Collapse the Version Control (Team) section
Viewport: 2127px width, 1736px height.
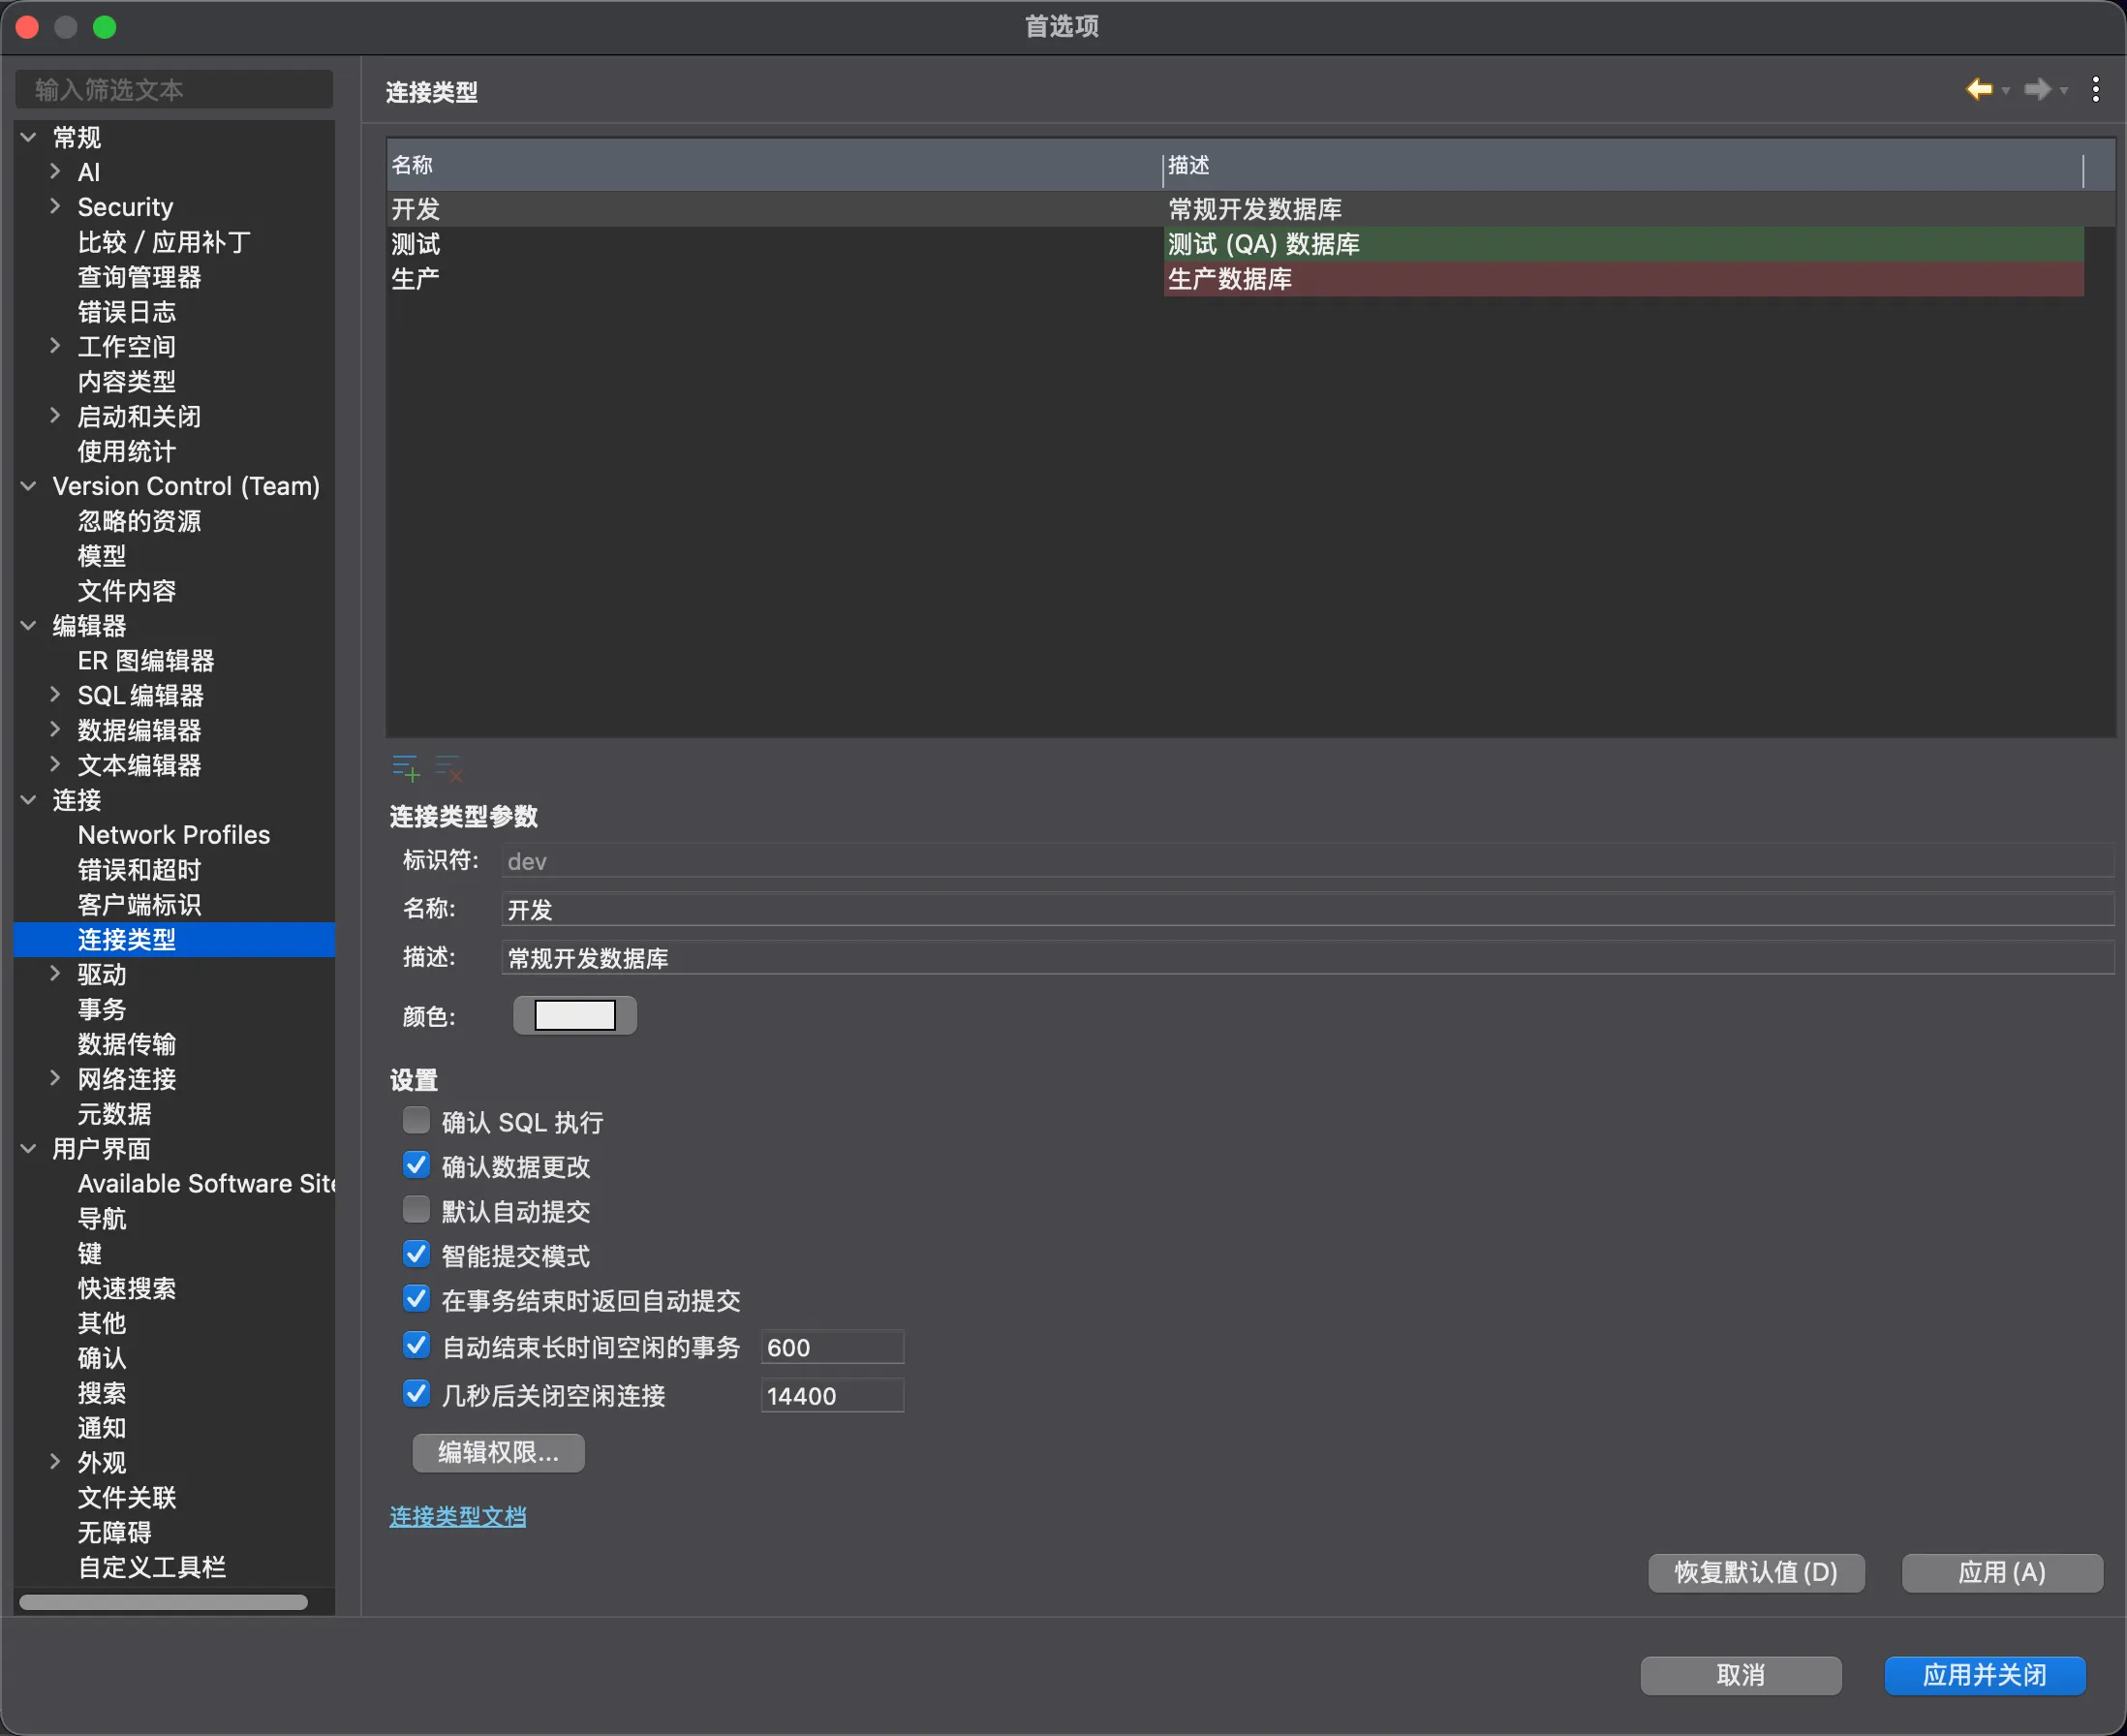pos(29,486)
